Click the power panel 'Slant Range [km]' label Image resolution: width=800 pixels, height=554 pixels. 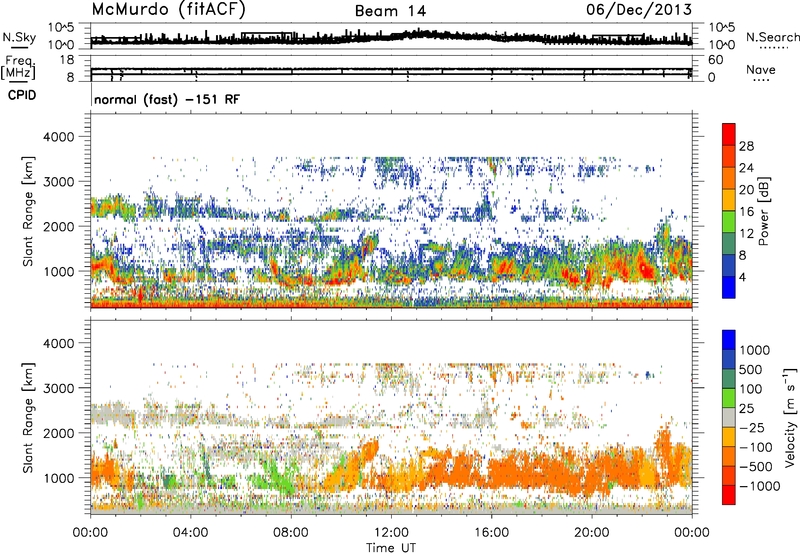pos(28,211)
